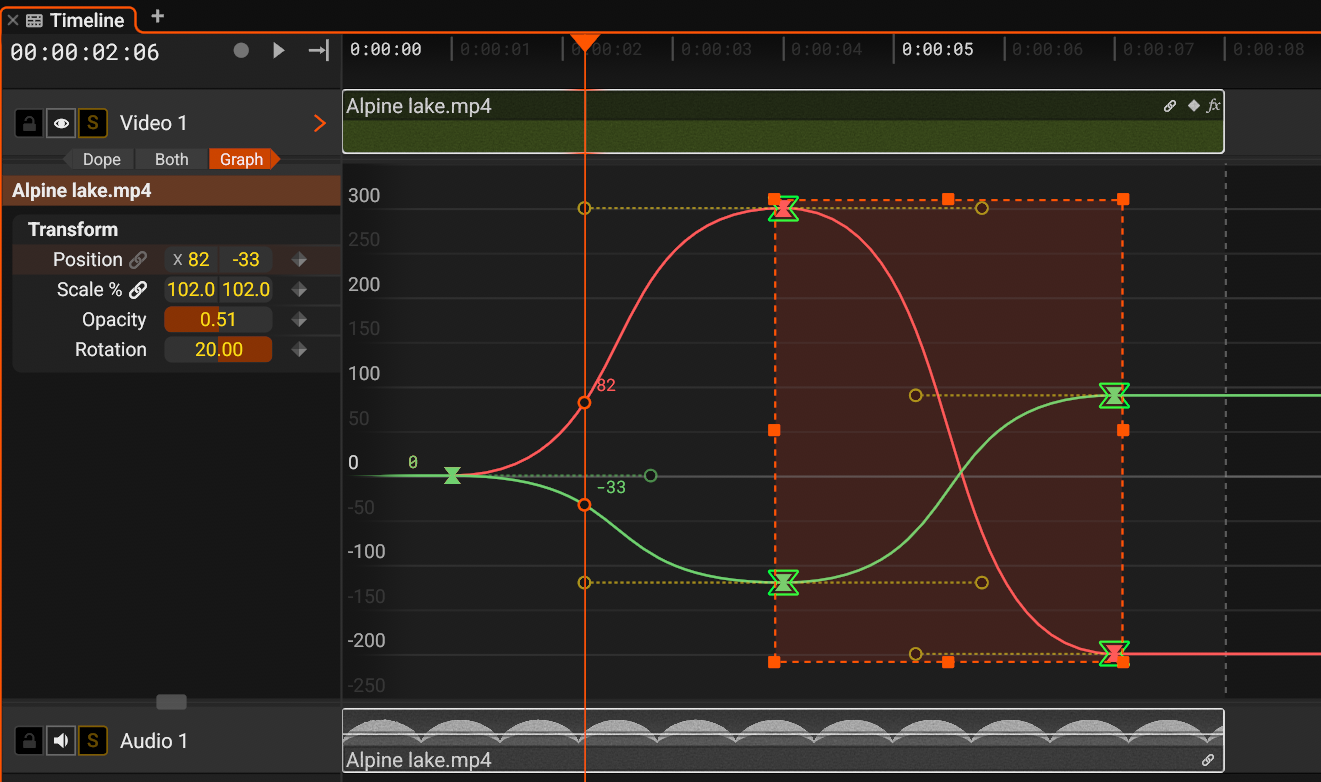Click the Transform section header

73,229
